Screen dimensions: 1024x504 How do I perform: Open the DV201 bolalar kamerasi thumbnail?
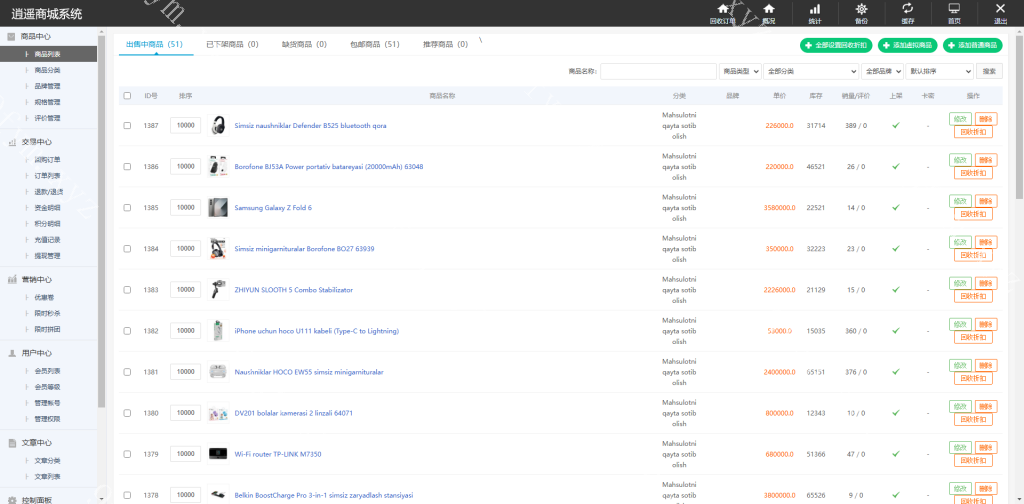pos(217,413)
